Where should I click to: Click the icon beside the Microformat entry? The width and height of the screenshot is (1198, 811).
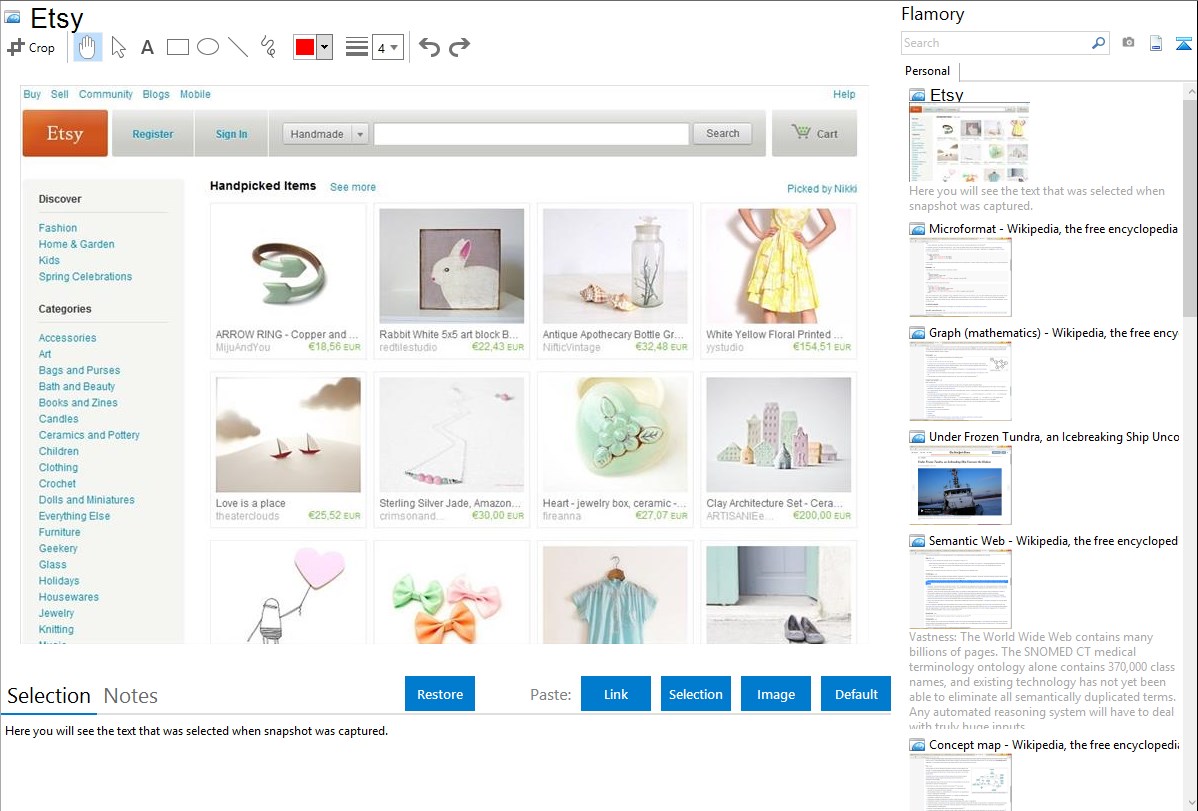(x=917, y=229)
